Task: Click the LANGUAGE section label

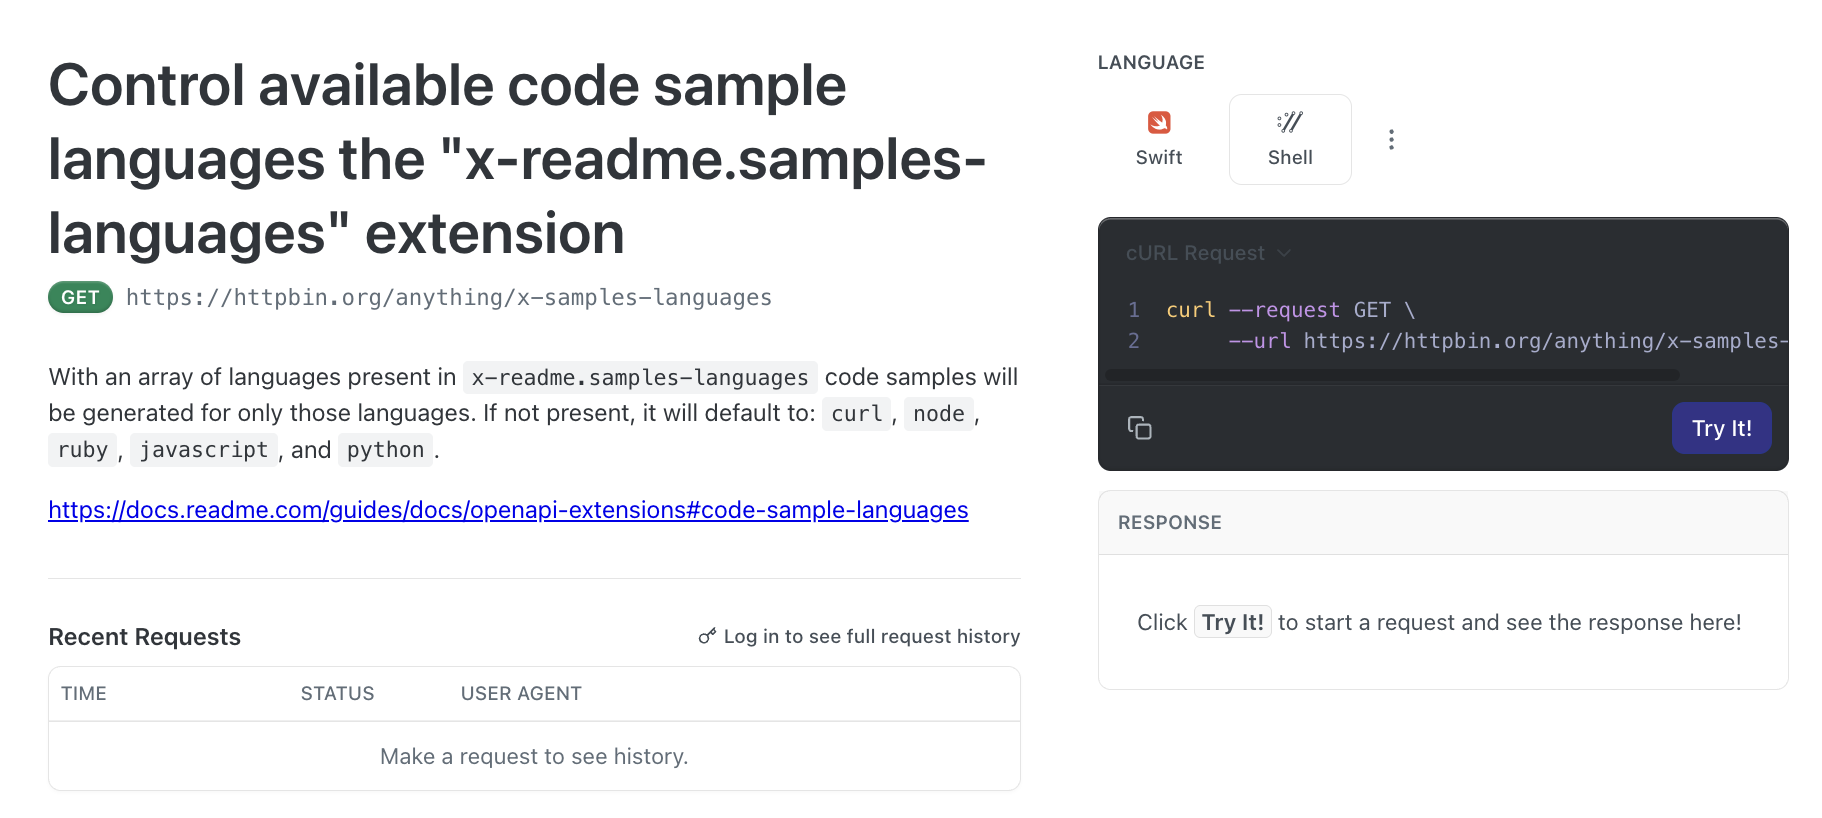Action: pyautogui.click(x=1151, y=62)
